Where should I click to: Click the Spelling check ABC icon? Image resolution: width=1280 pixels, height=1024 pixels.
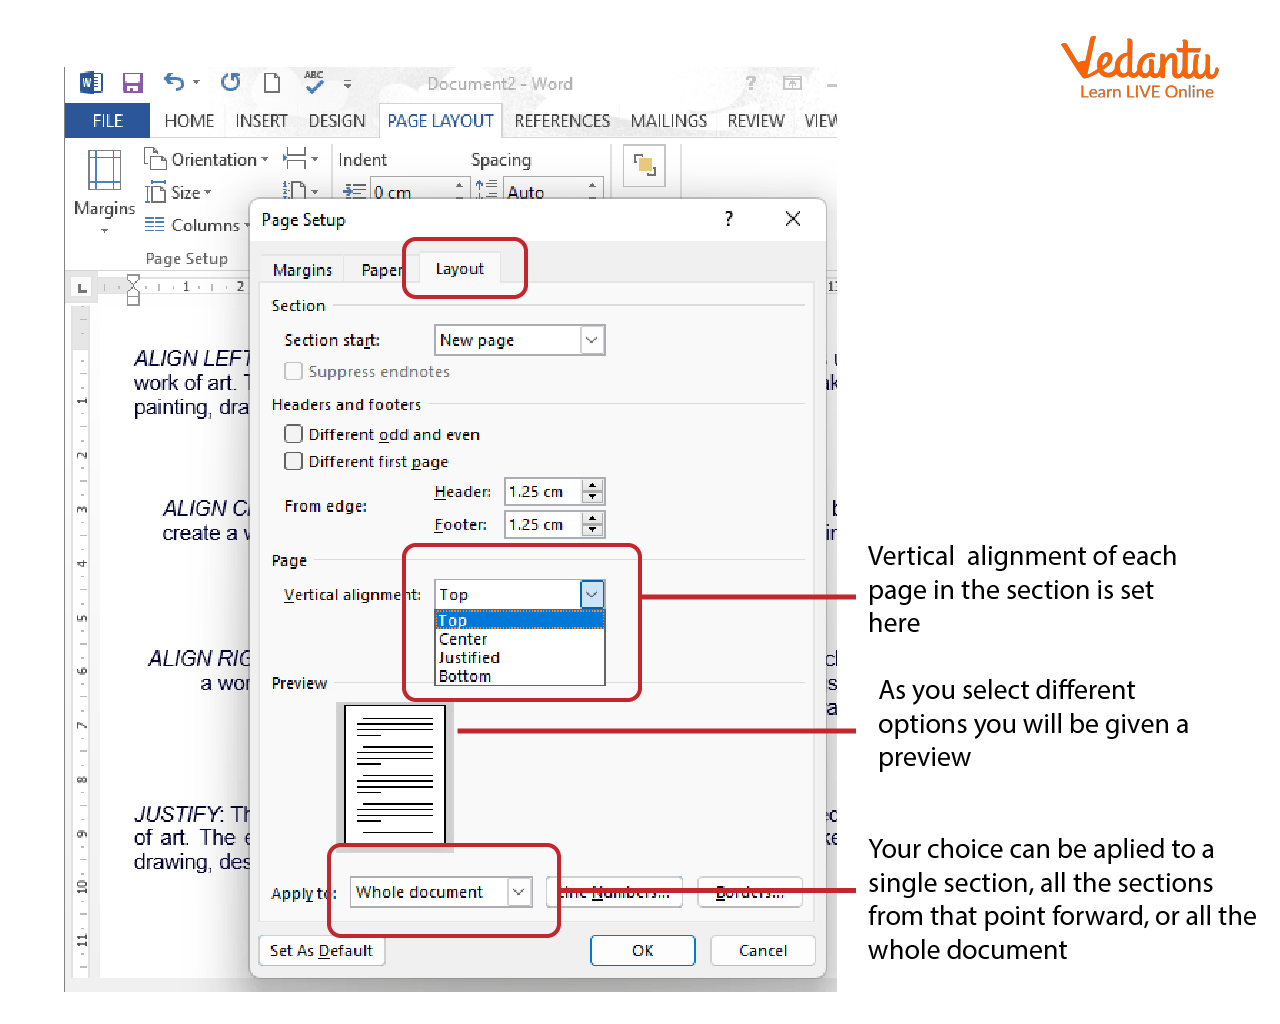pyautogui.click(x=314, y=82)
